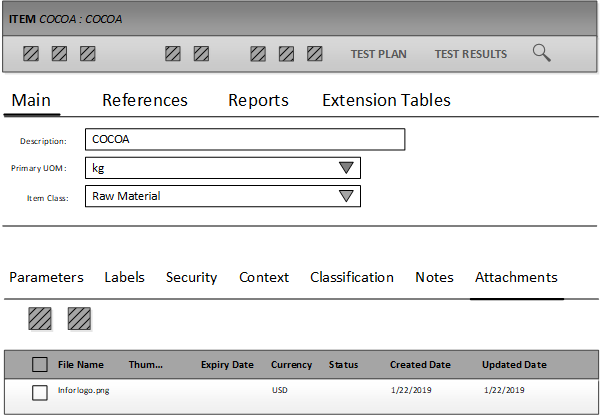Expand the Primary UOM dropdown
This screenshot has width=602, height=415.
pyautogui.click(x=346, y=168)
